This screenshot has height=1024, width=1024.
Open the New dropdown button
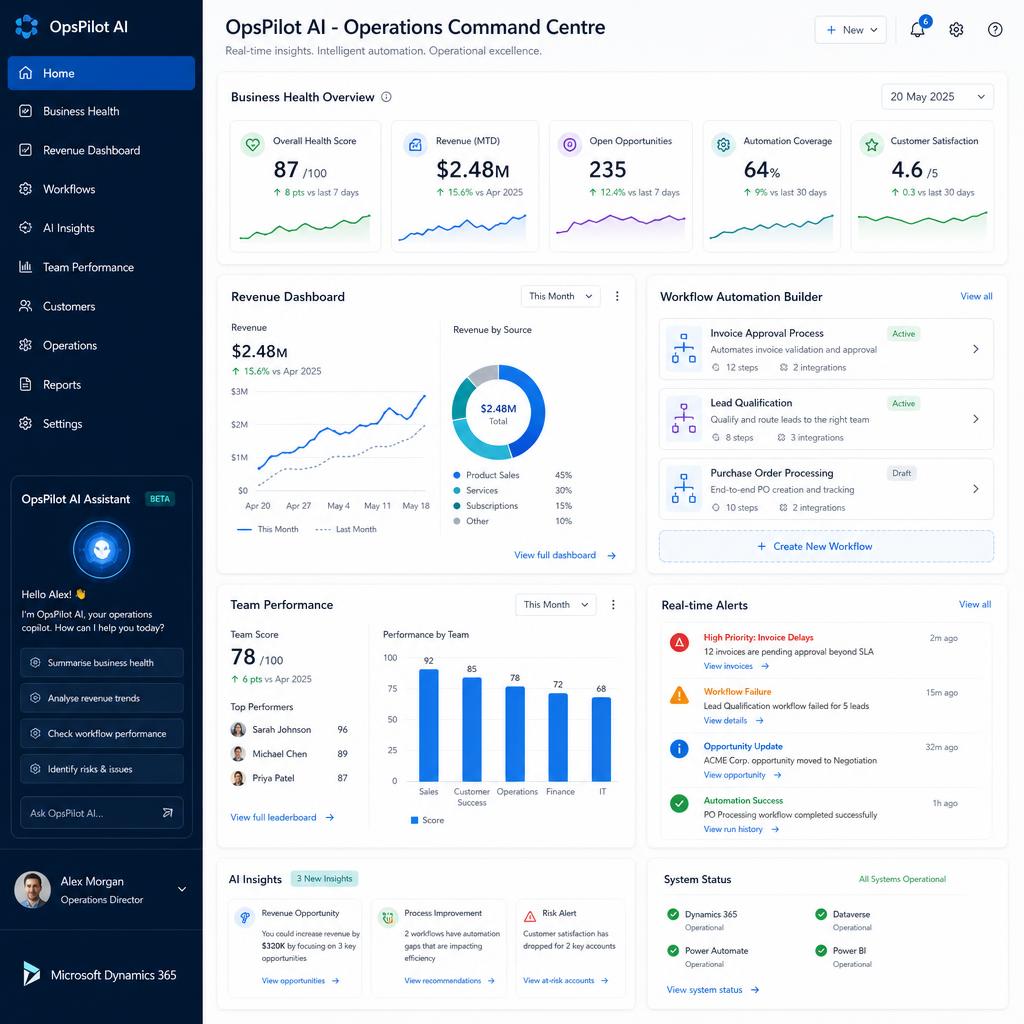pos(850,30)
